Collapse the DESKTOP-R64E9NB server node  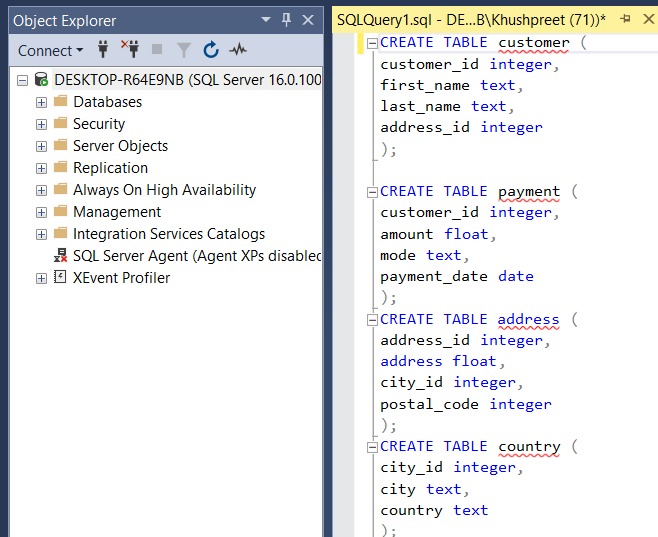pyautogui.click(x=22, y=80)
